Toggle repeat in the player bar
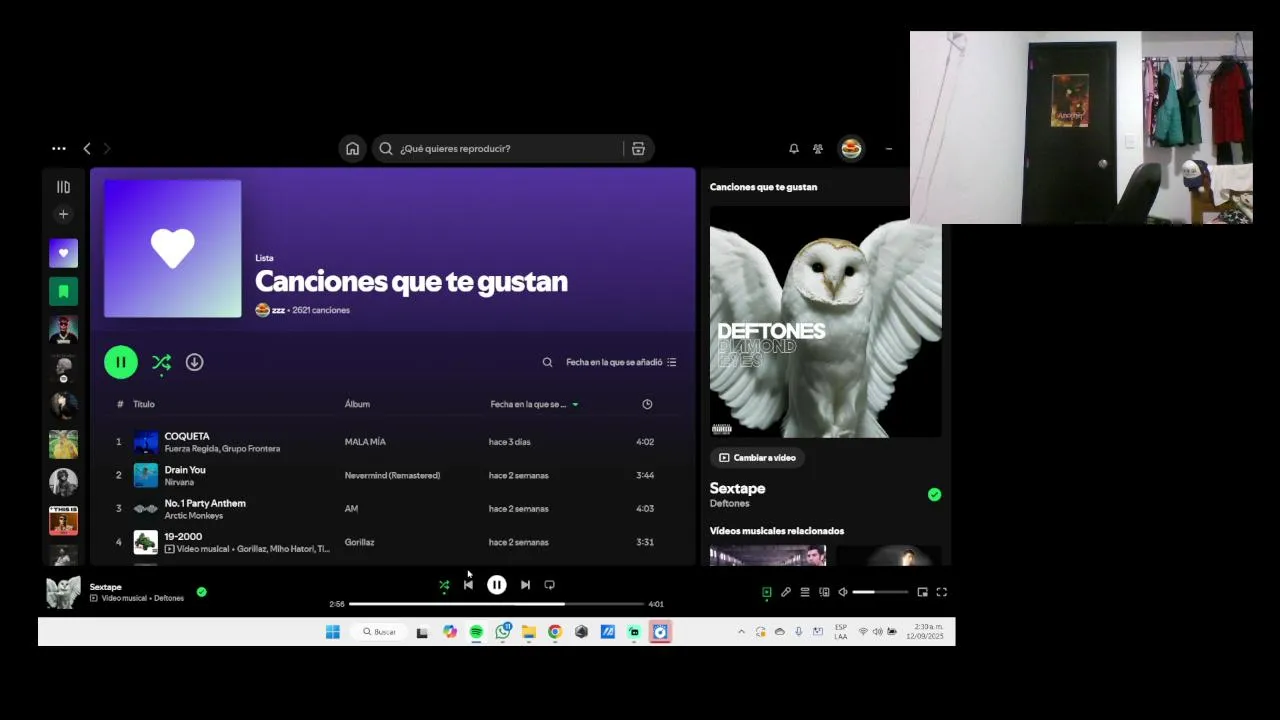Viewport: 1280px width, 720px height. point(549,585)
